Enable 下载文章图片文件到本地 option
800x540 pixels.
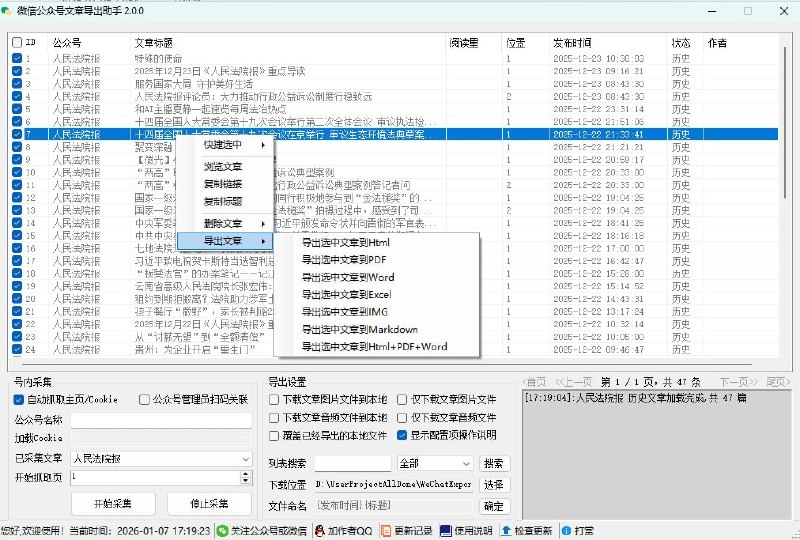tap(274, 399)
